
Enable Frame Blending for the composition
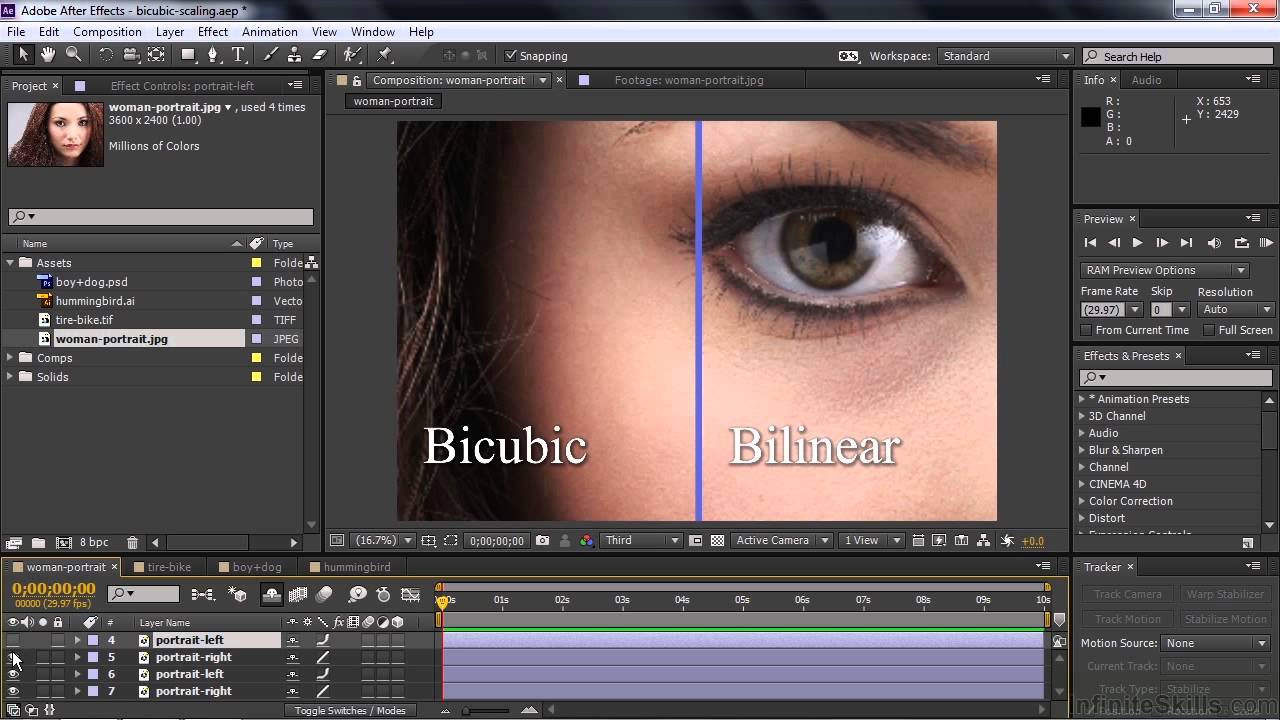(x=297, y=594)
